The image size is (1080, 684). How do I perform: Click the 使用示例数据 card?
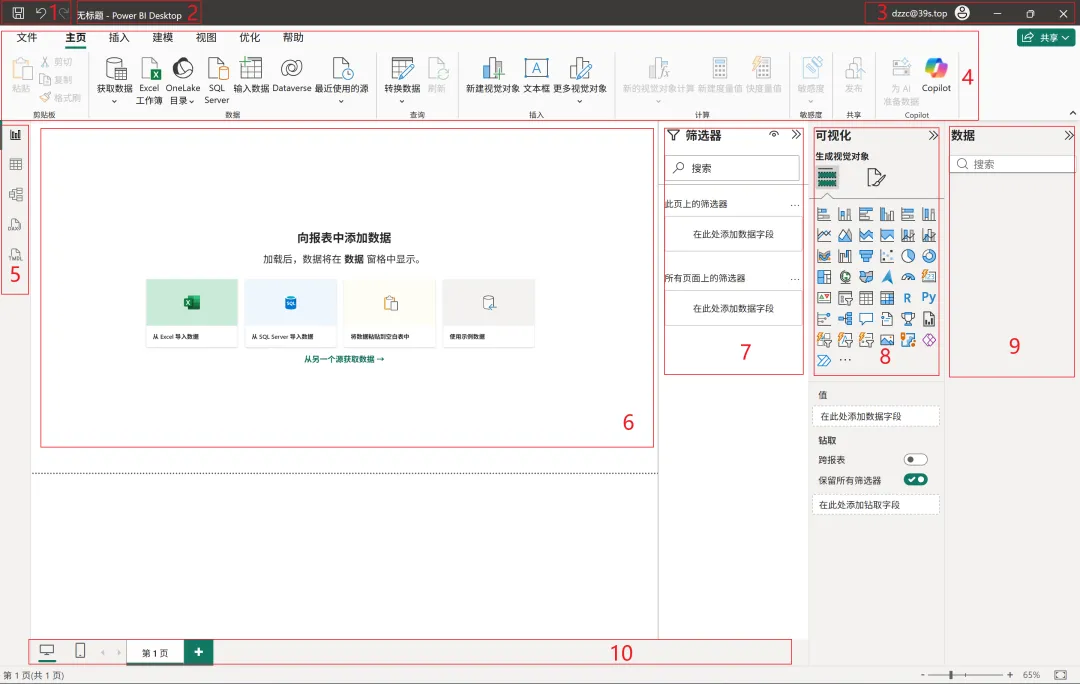coord(488,312)
